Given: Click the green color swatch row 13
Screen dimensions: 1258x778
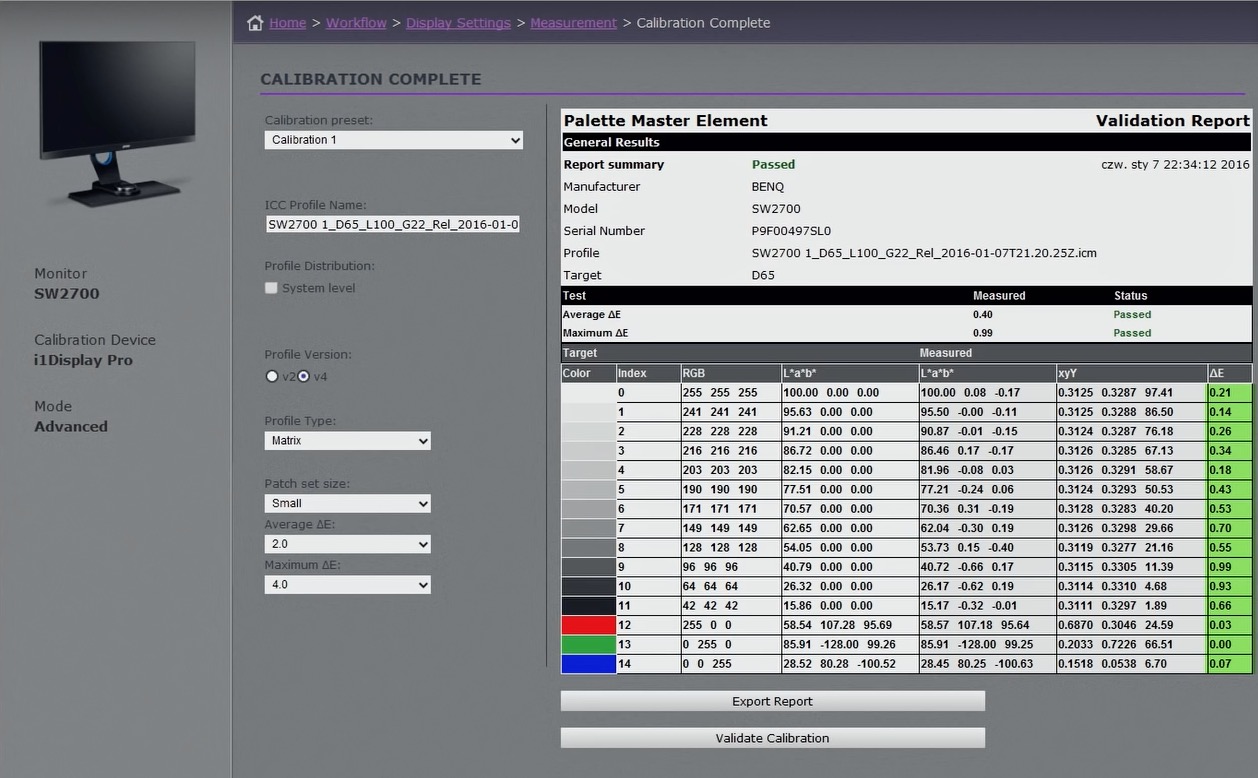Looking at the screenshot, I should [588, 645].
